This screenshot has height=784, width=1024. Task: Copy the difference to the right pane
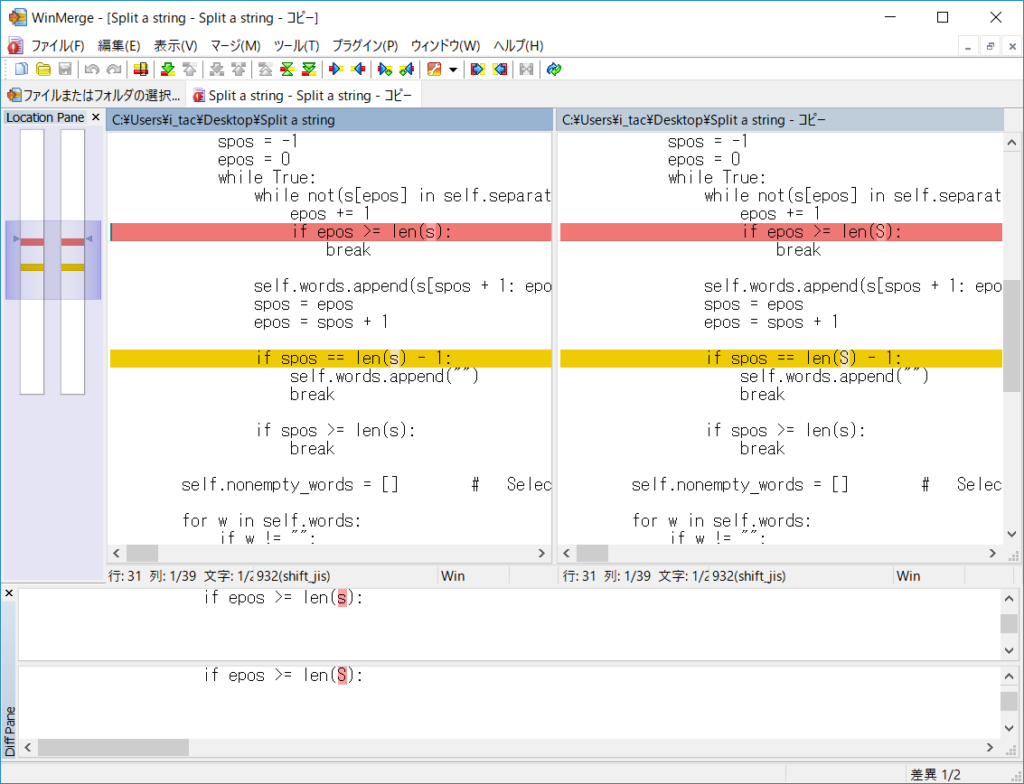tap(336, 69)
